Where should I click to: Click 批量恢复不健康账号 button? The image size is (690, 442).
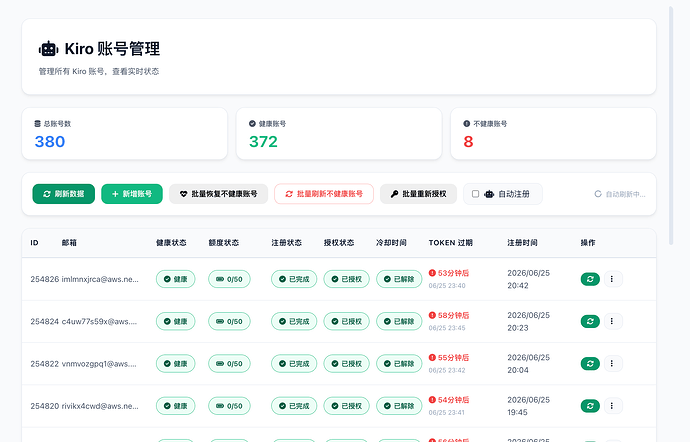(x=218, y=194)
